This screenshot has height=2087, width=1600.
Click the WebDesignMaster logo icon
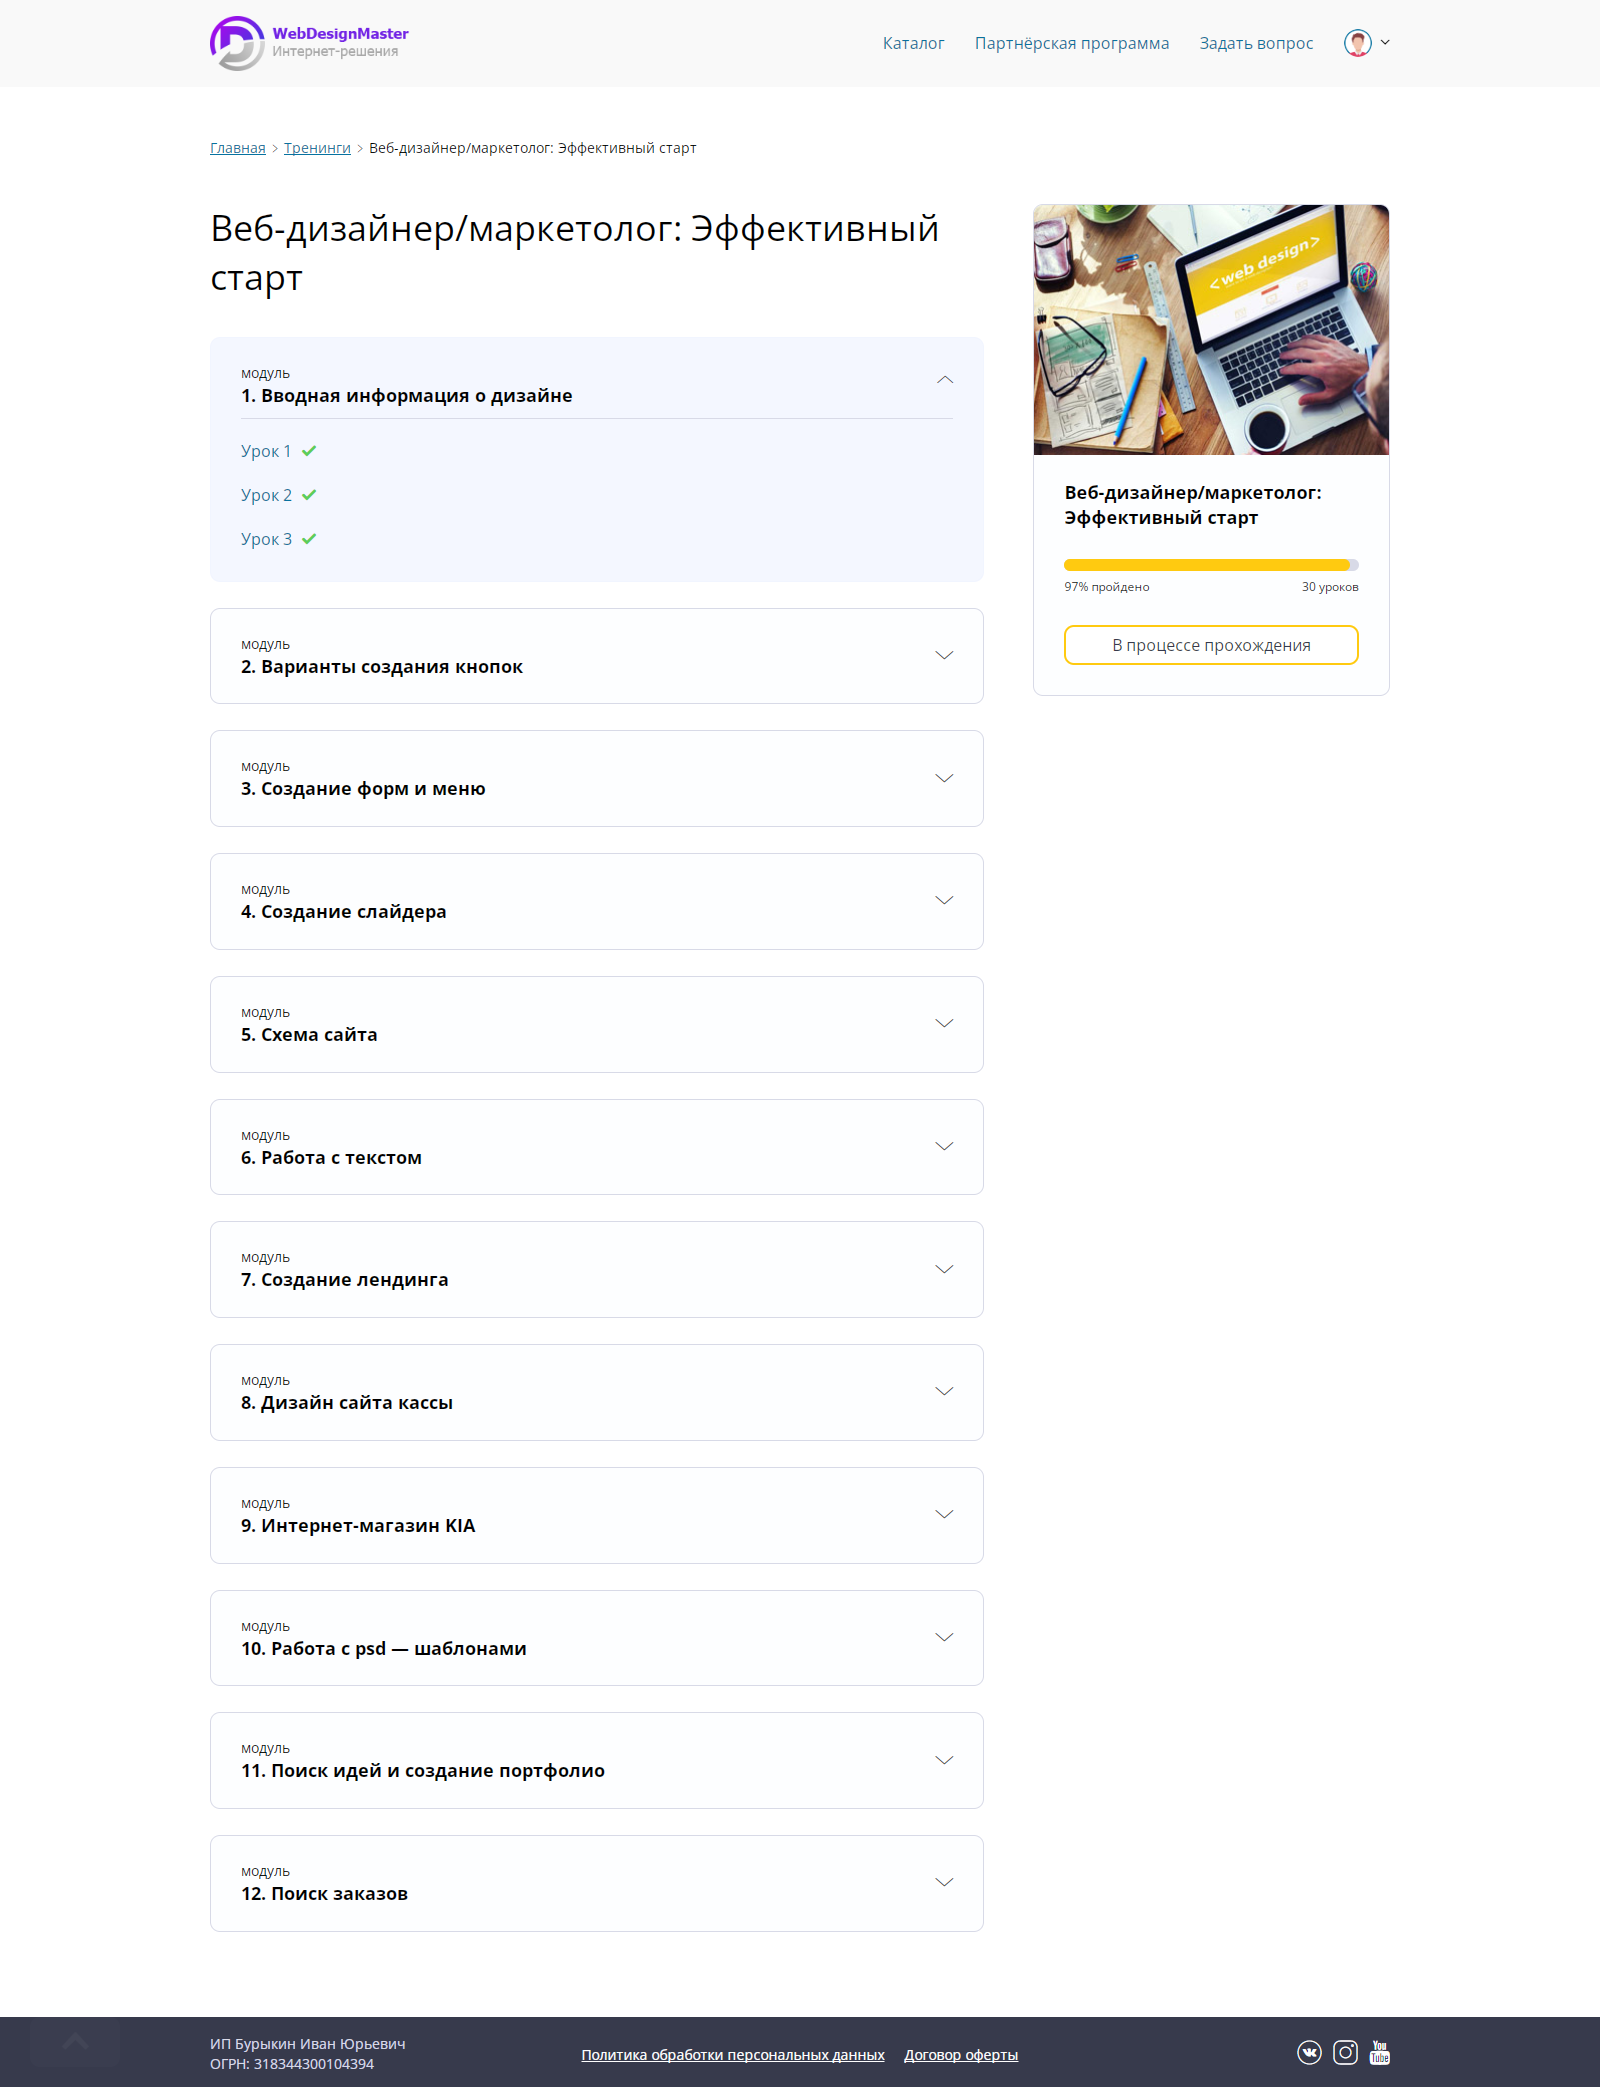[x=237, y=43]
